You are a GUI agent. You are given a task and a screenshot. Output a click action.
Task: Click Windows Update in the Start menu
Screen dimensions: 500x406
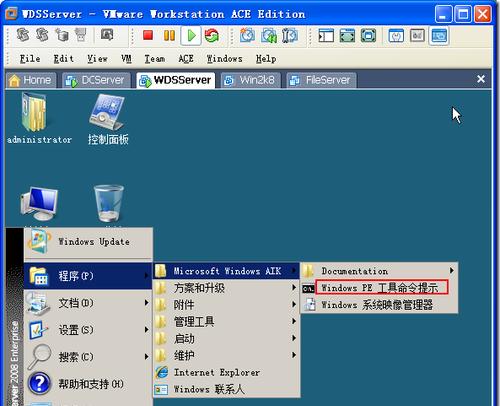click(x=89, y=242)
